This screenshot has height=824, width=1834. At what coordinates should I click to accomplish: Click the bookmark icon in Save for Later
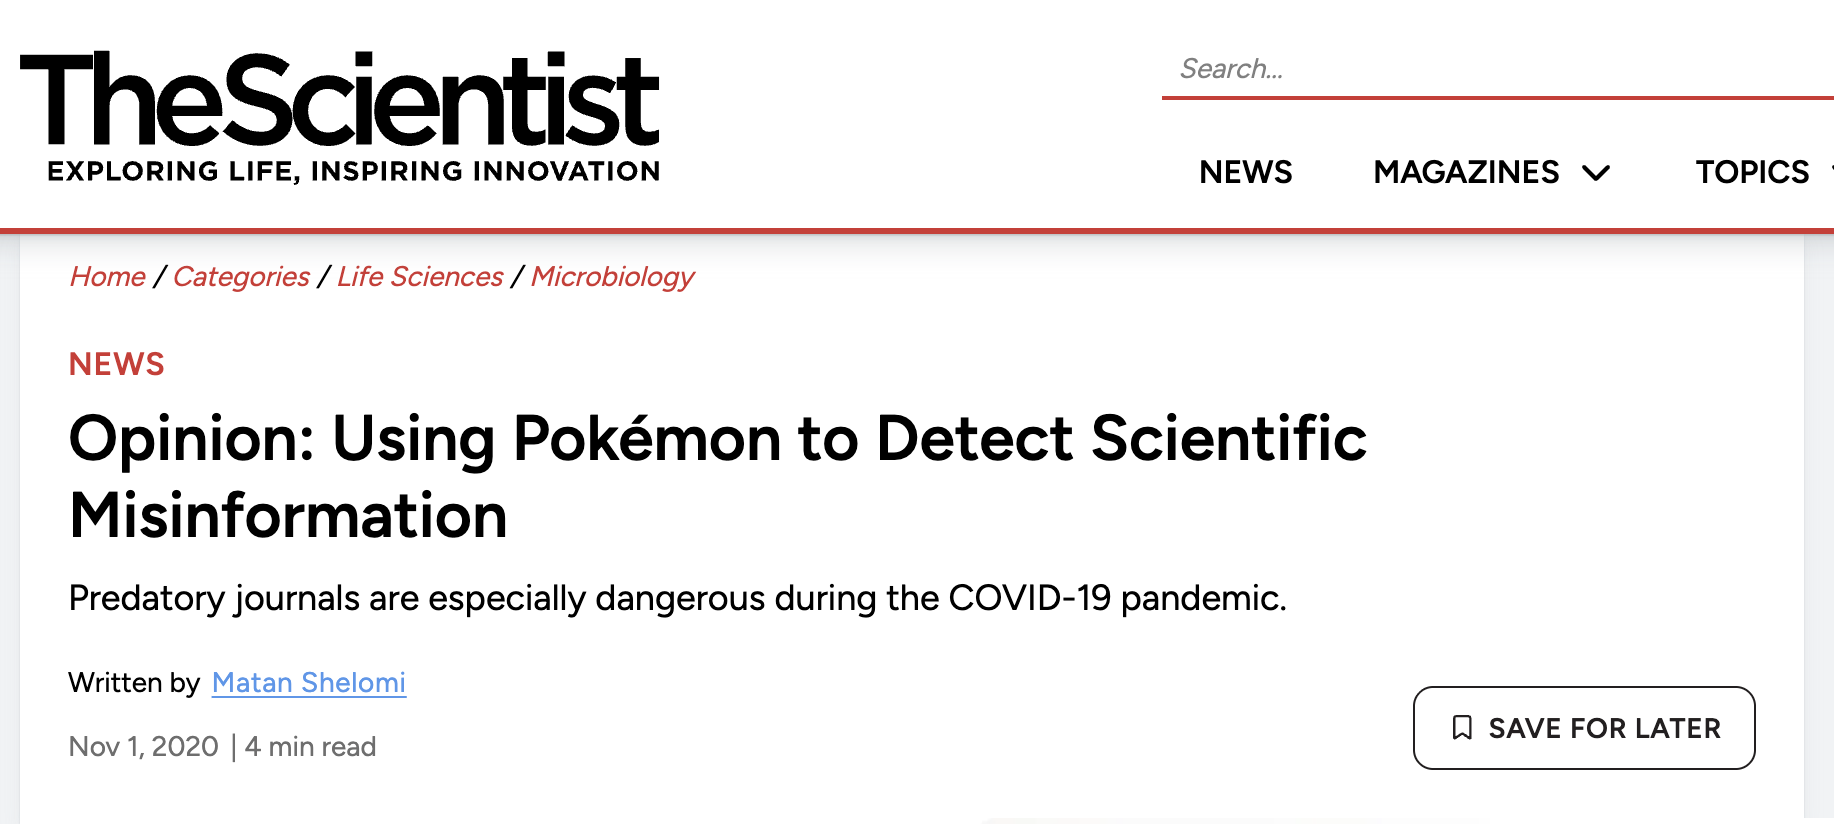[1462, 728]
